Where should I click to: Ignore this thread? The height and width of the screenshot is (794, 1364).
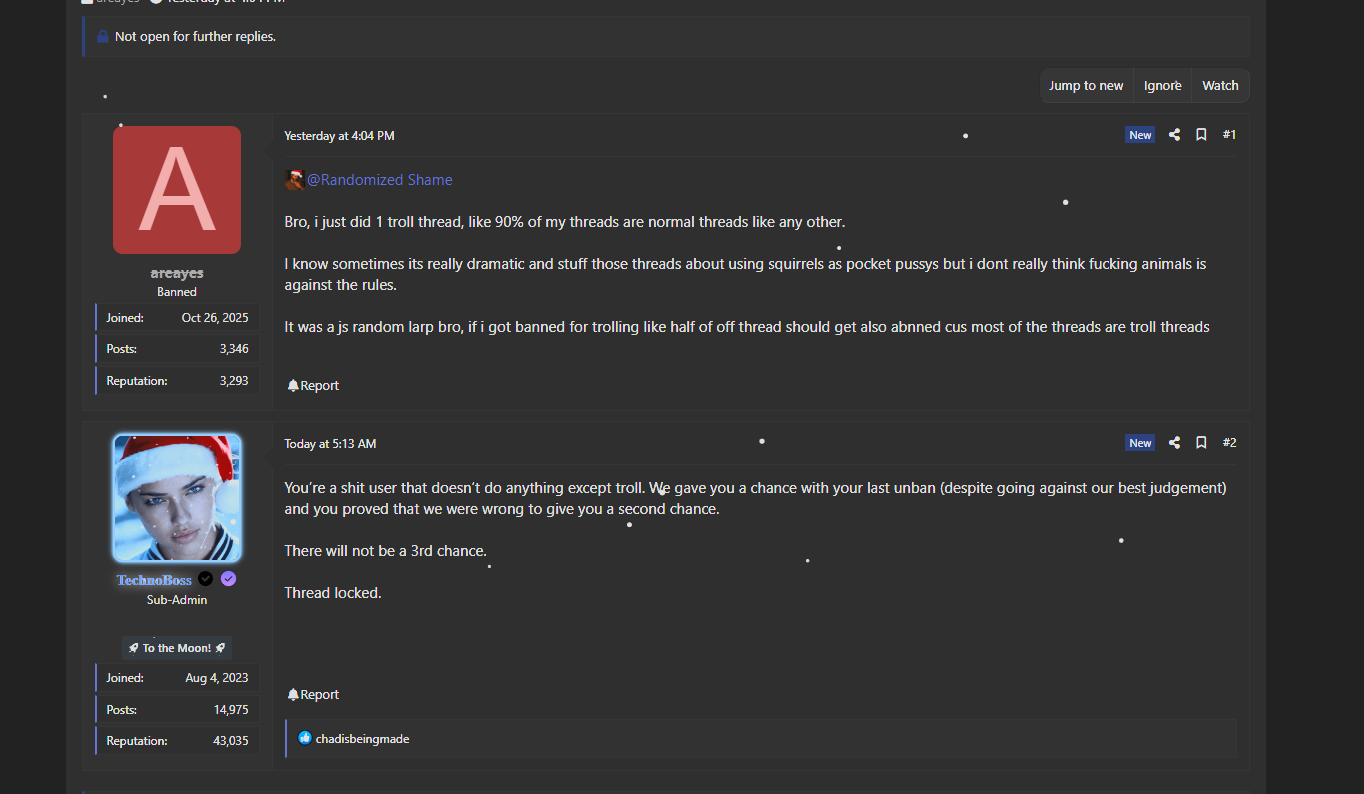[x=1162, y=86]
